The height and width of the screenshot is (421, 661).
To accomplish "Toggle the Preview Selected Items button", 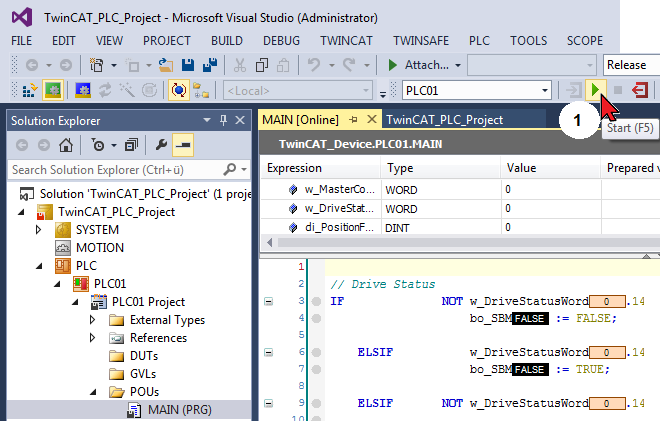I will pos(182,144).
